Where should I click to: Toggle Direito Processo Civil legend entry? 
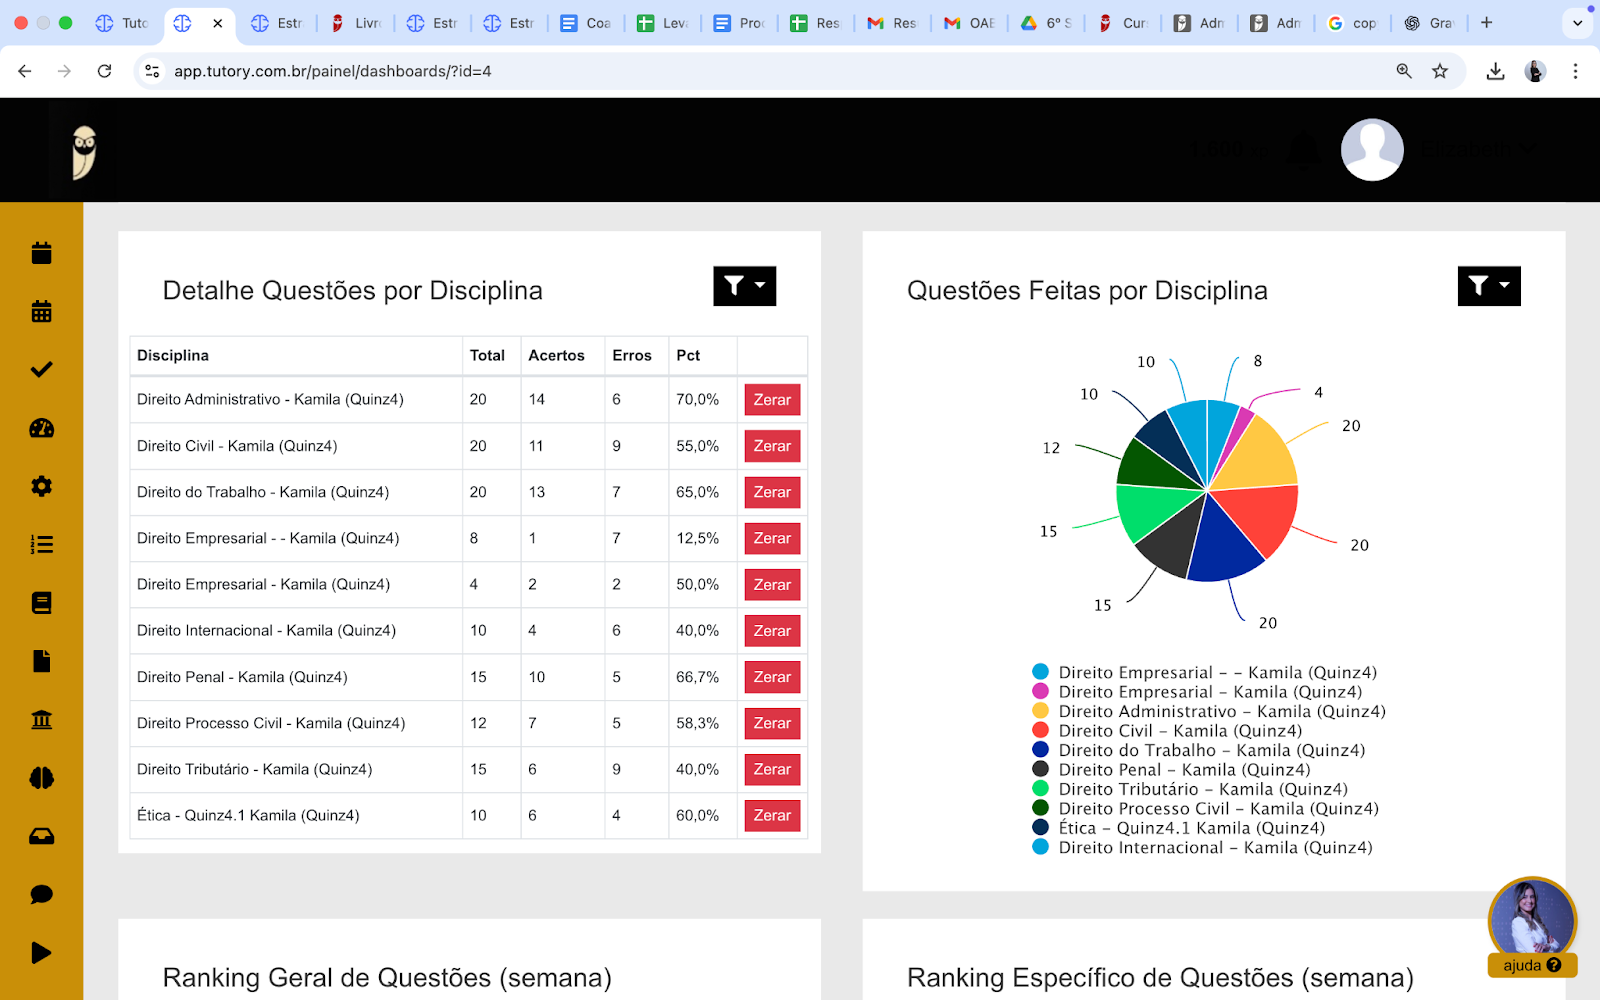pos(1206,808)
